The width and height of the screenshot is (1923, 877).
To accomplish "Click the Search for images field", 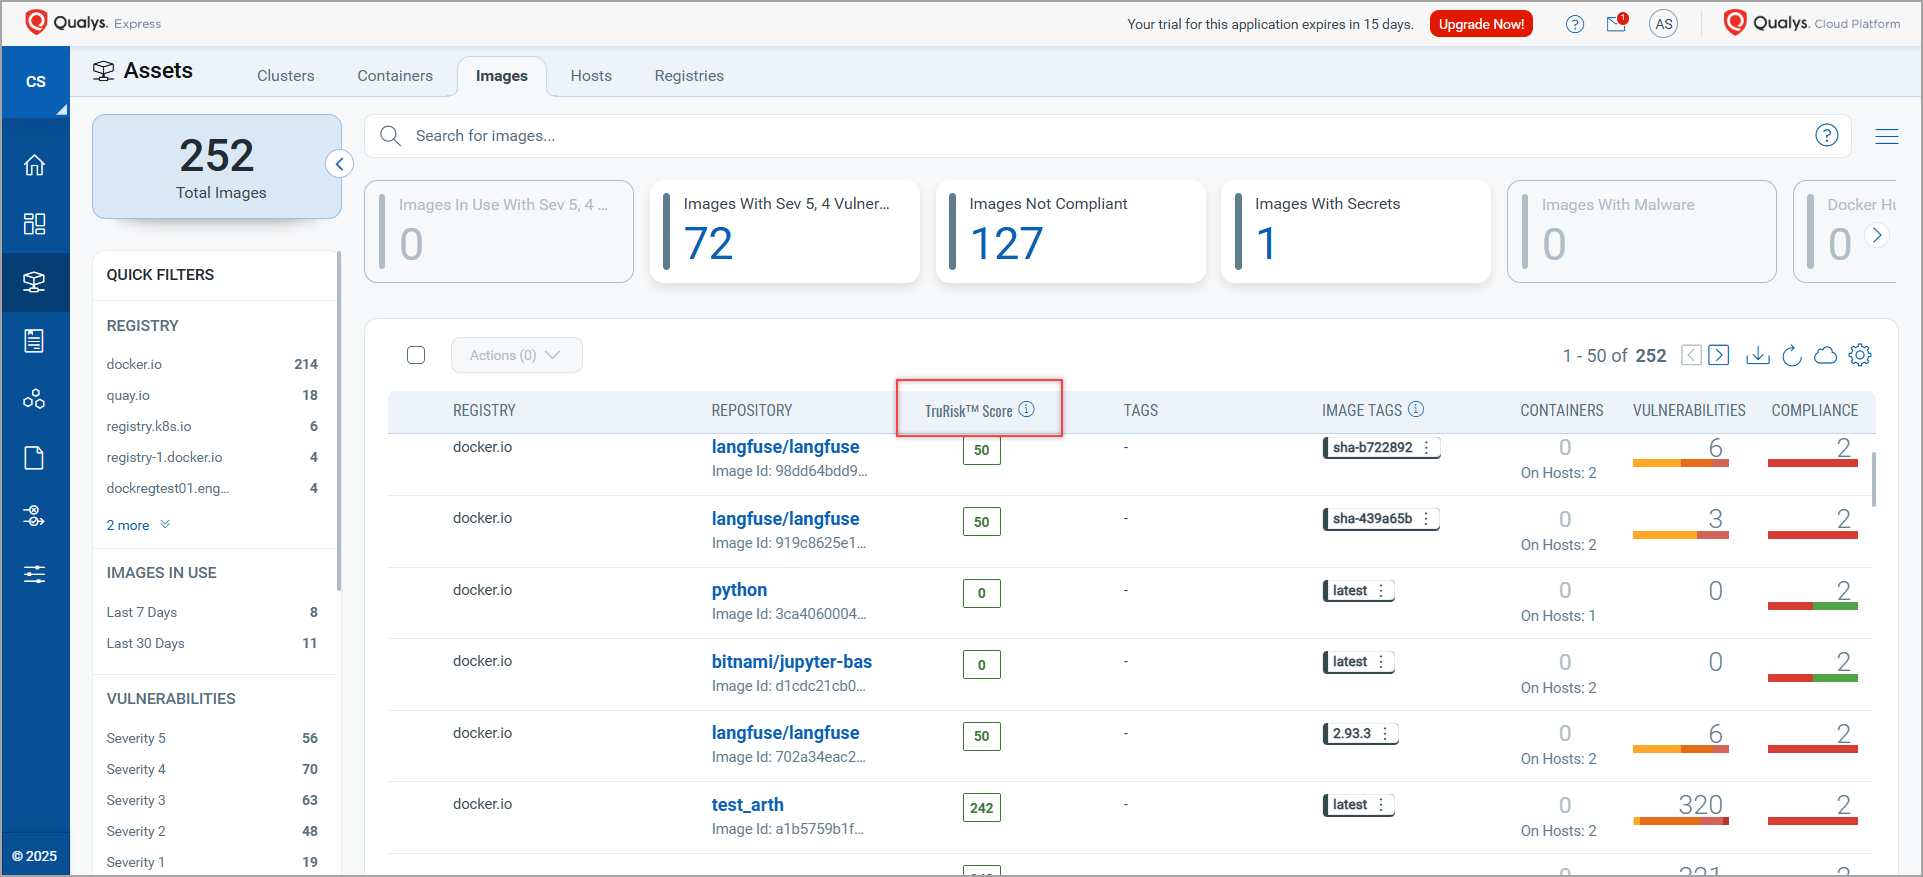I will (1100, 136).
